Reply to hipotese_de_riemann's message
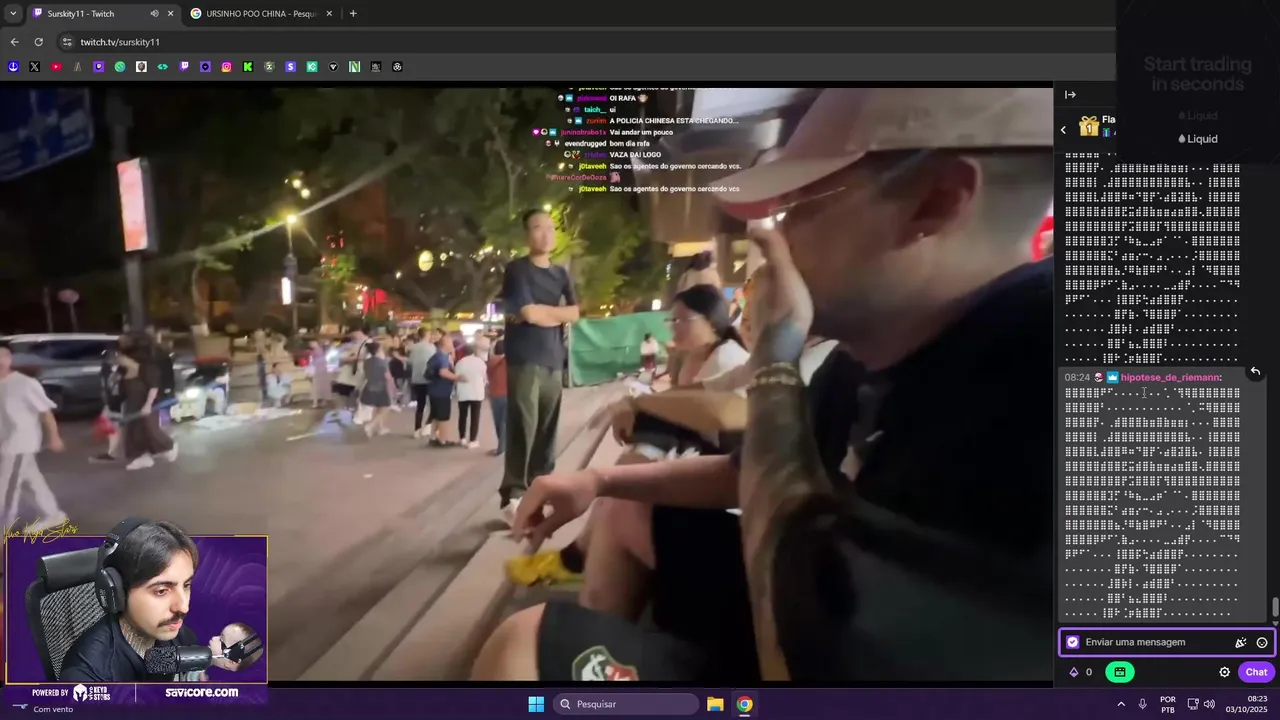The height and width of the screenshot is (720, 1280). coord(1255,371)
